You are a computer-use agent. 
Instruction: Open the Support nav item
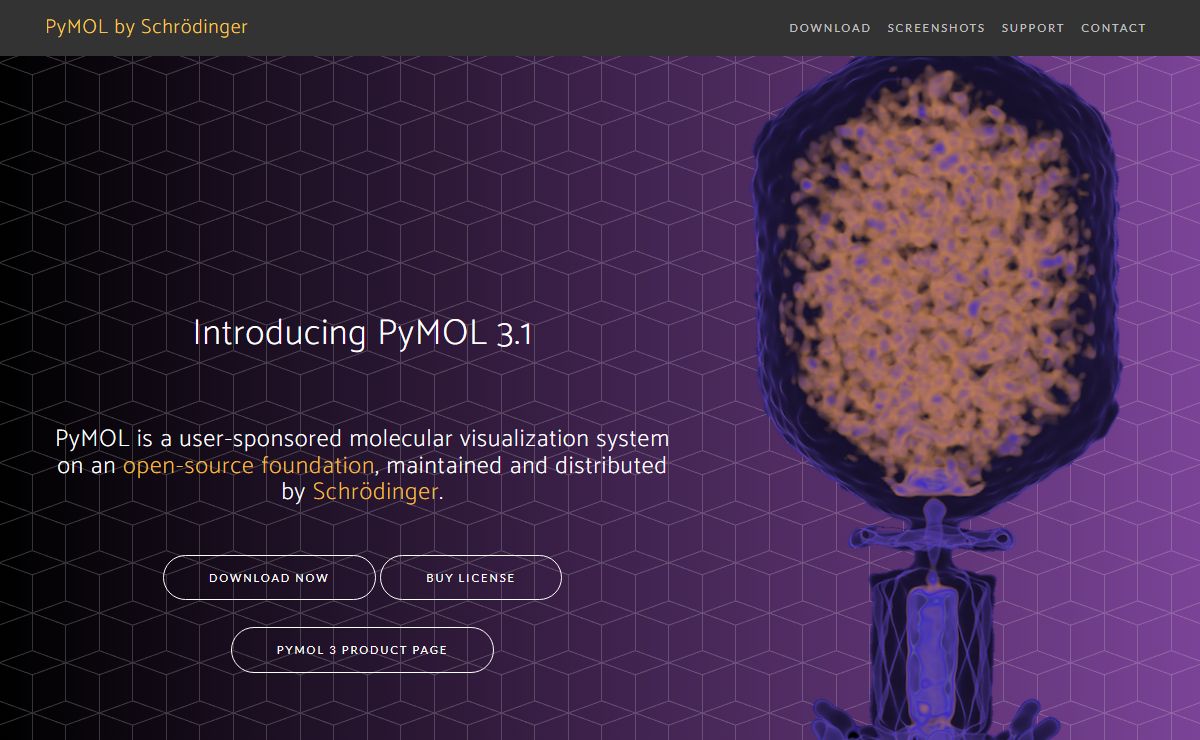point(1033,28)
